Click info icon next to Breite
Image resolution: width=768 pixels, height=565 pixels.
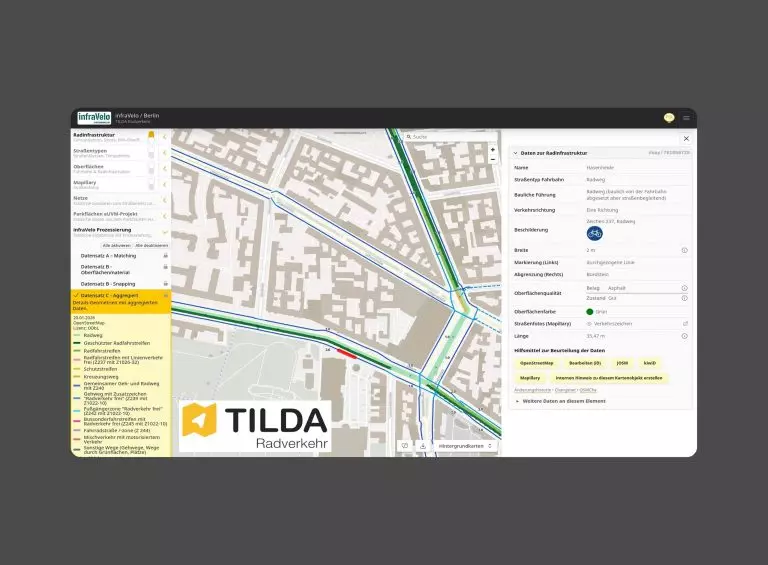coord(684,250)
